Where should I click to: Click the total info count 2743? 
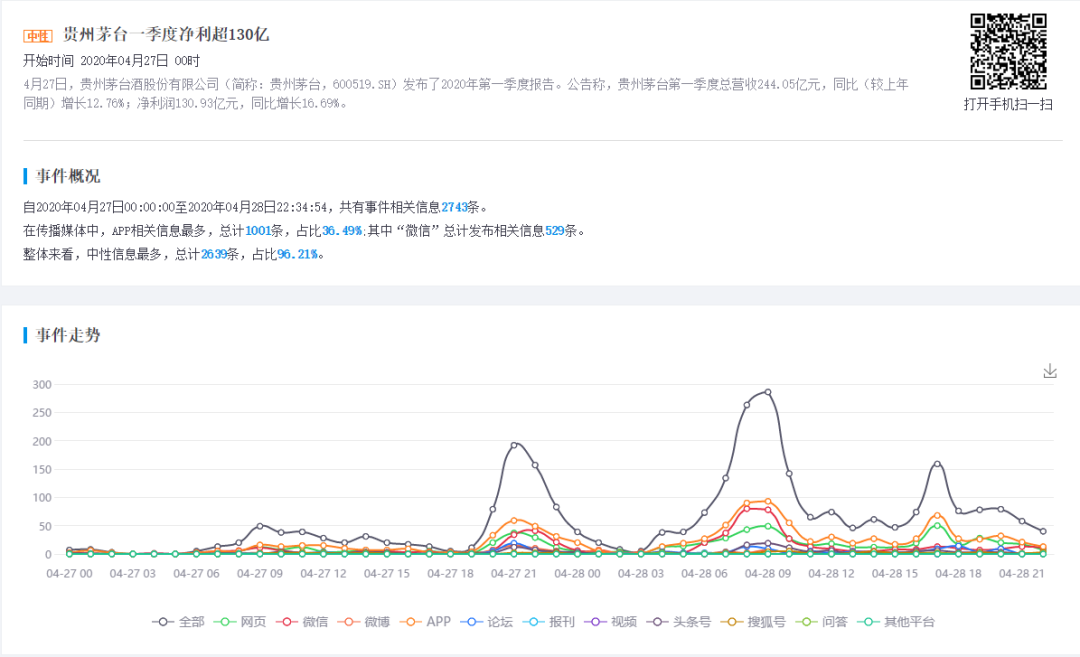click(455, 207)
